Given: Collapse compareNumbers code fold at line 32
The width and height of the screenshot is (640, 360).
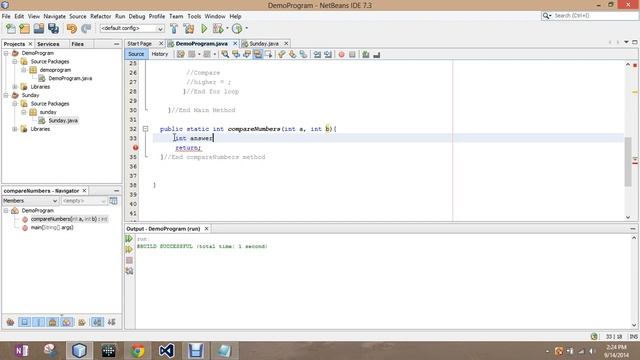Looking at the screenshot, I should coord(145,129).
